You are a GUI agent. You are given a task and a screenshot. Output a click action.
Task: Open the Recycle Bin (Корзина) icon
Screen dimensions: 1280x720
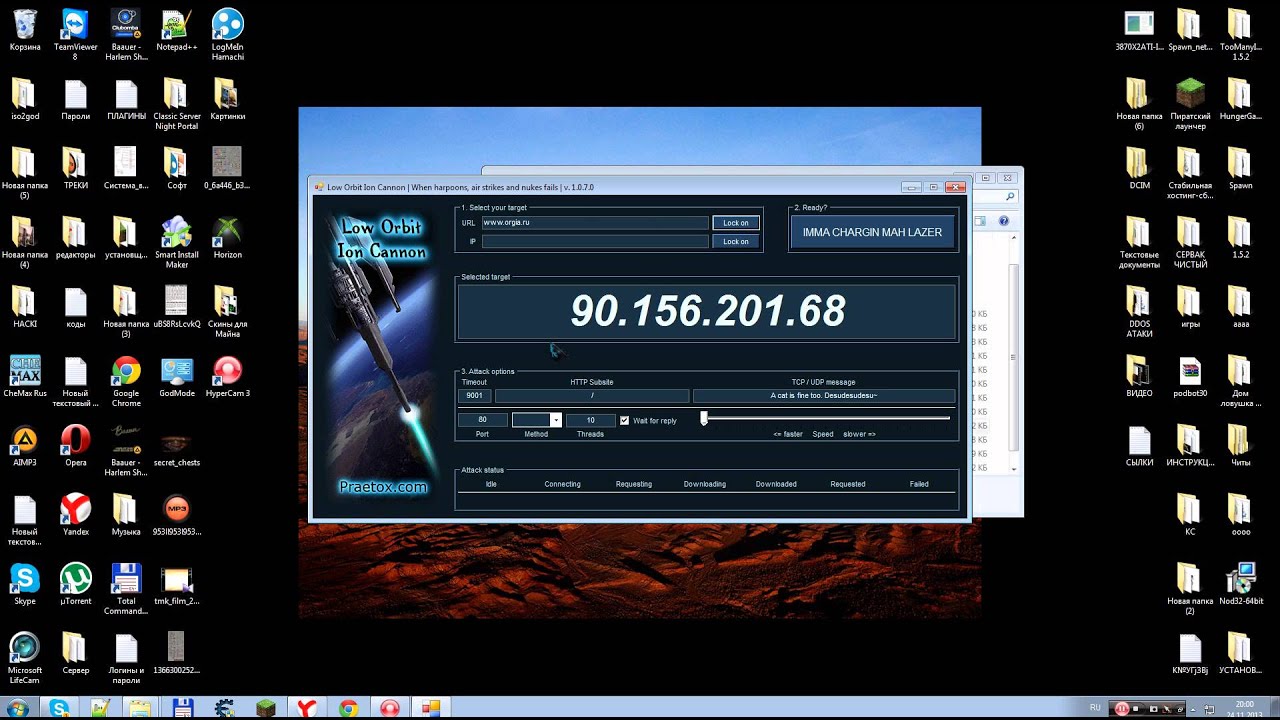(25, 30)
